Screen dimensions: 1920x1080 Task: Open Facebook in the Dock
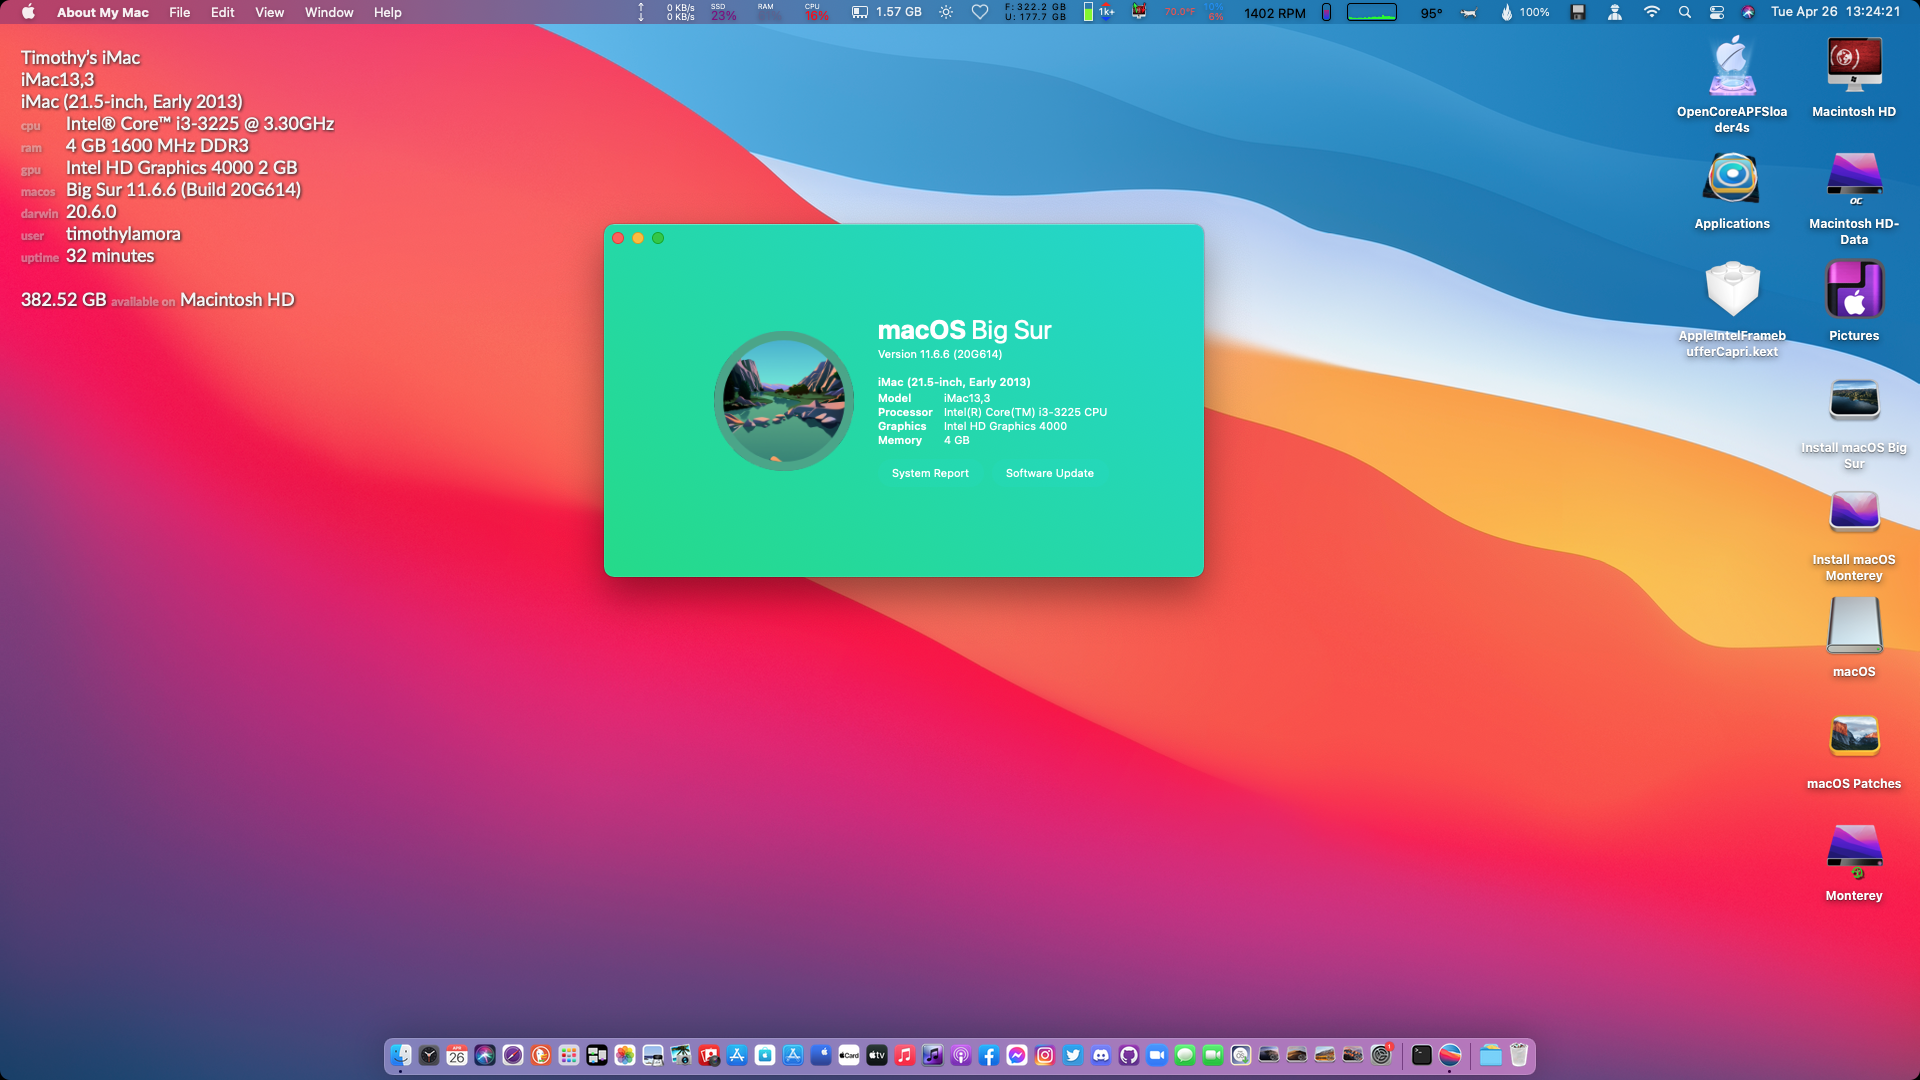click(x=989, y=1055)
